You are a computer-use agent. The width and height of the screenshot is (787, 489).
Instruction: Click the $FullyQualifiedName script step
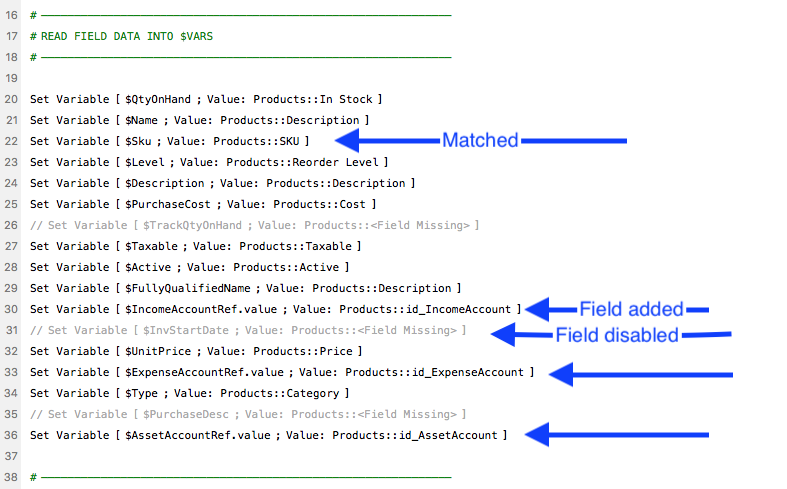245,288
